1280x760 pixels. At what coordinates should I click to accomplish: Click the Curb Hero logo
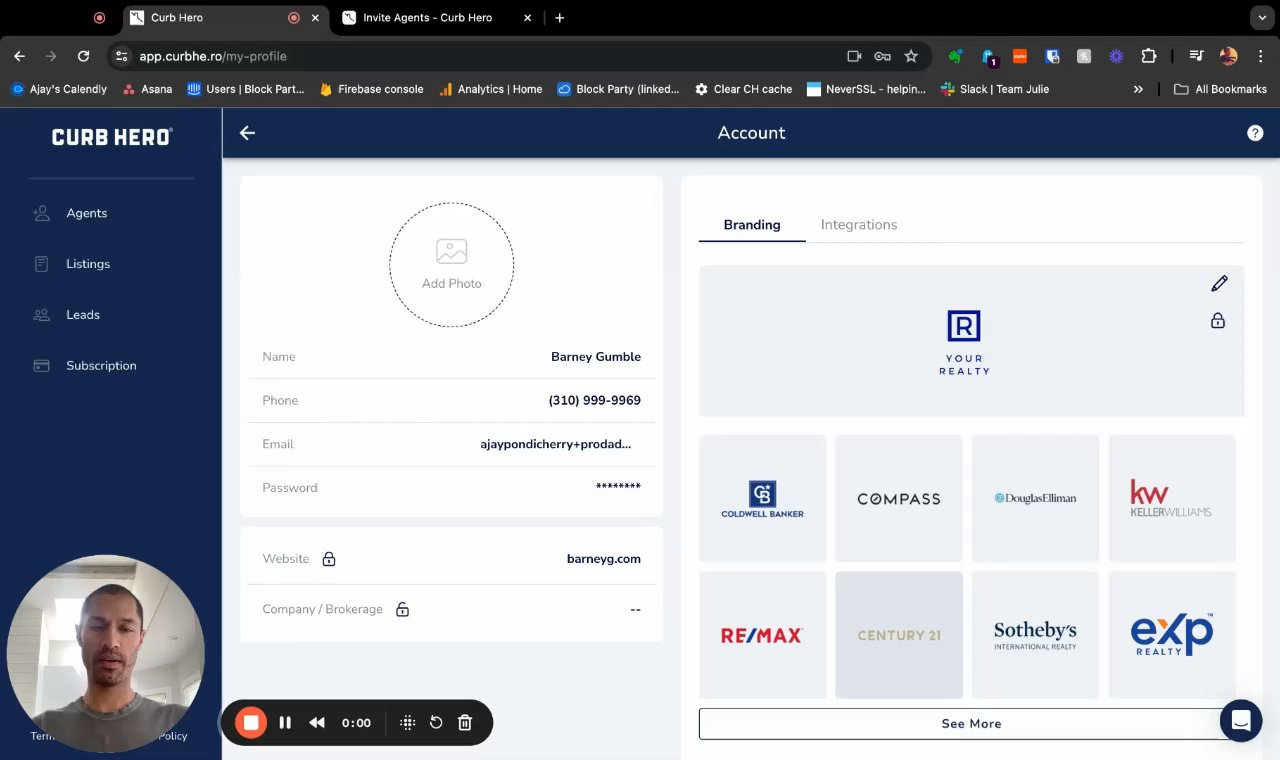pyautogui.click(x=112, y=137)
